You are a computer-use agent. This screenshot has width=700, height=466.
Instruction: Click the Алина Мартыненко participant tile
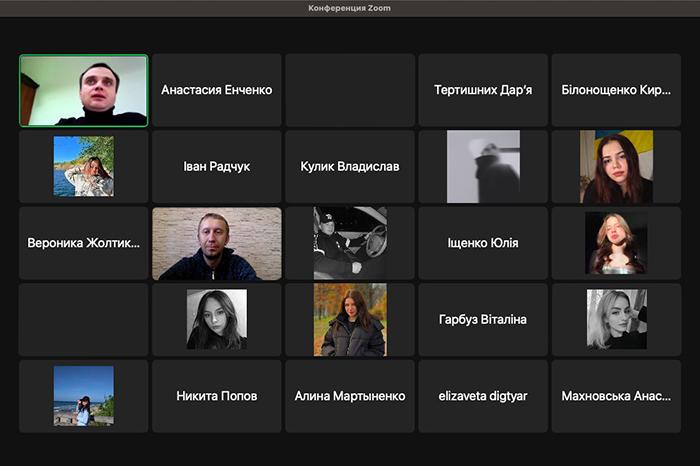350,396
